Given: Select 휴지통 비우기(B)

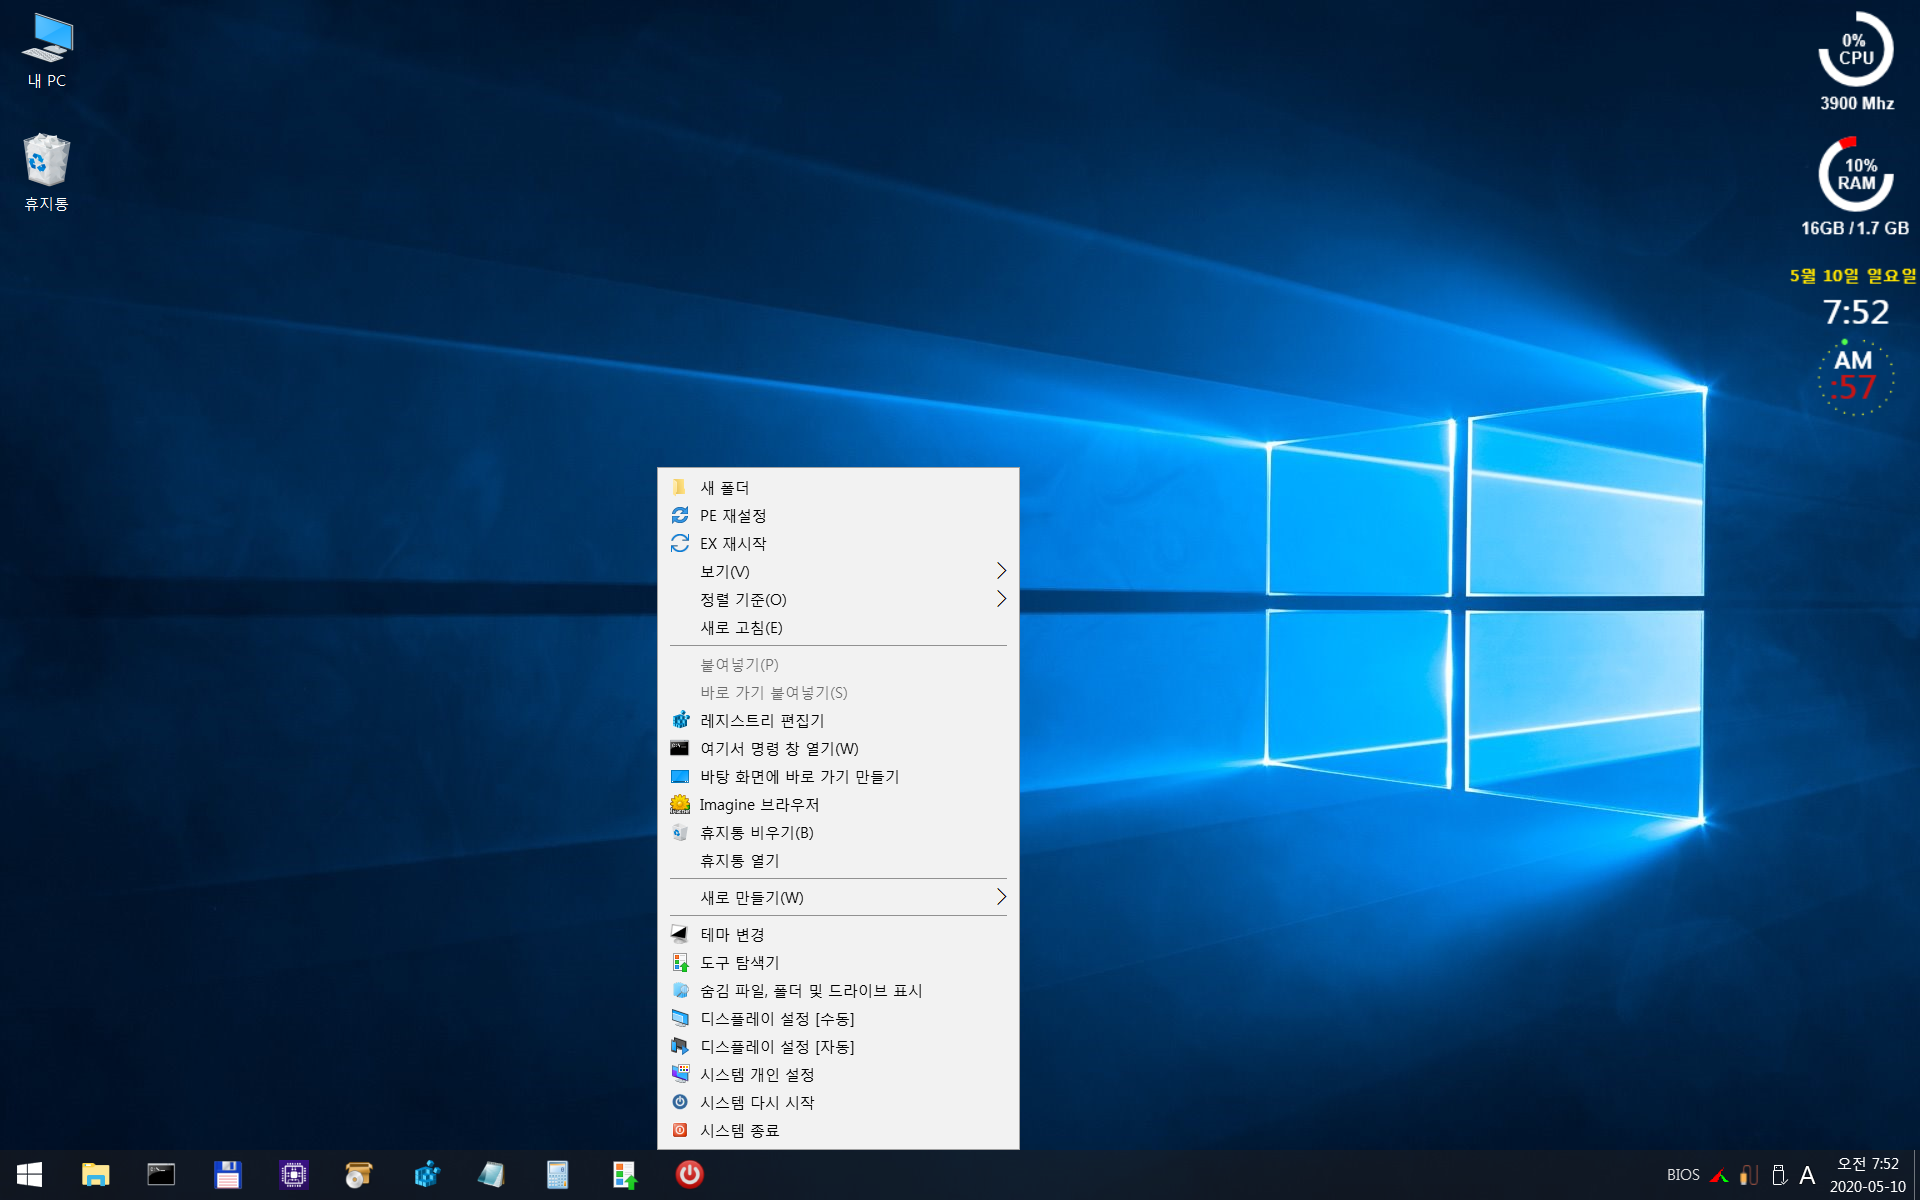Looking at the screenshot, I should (x=838, y=832).
